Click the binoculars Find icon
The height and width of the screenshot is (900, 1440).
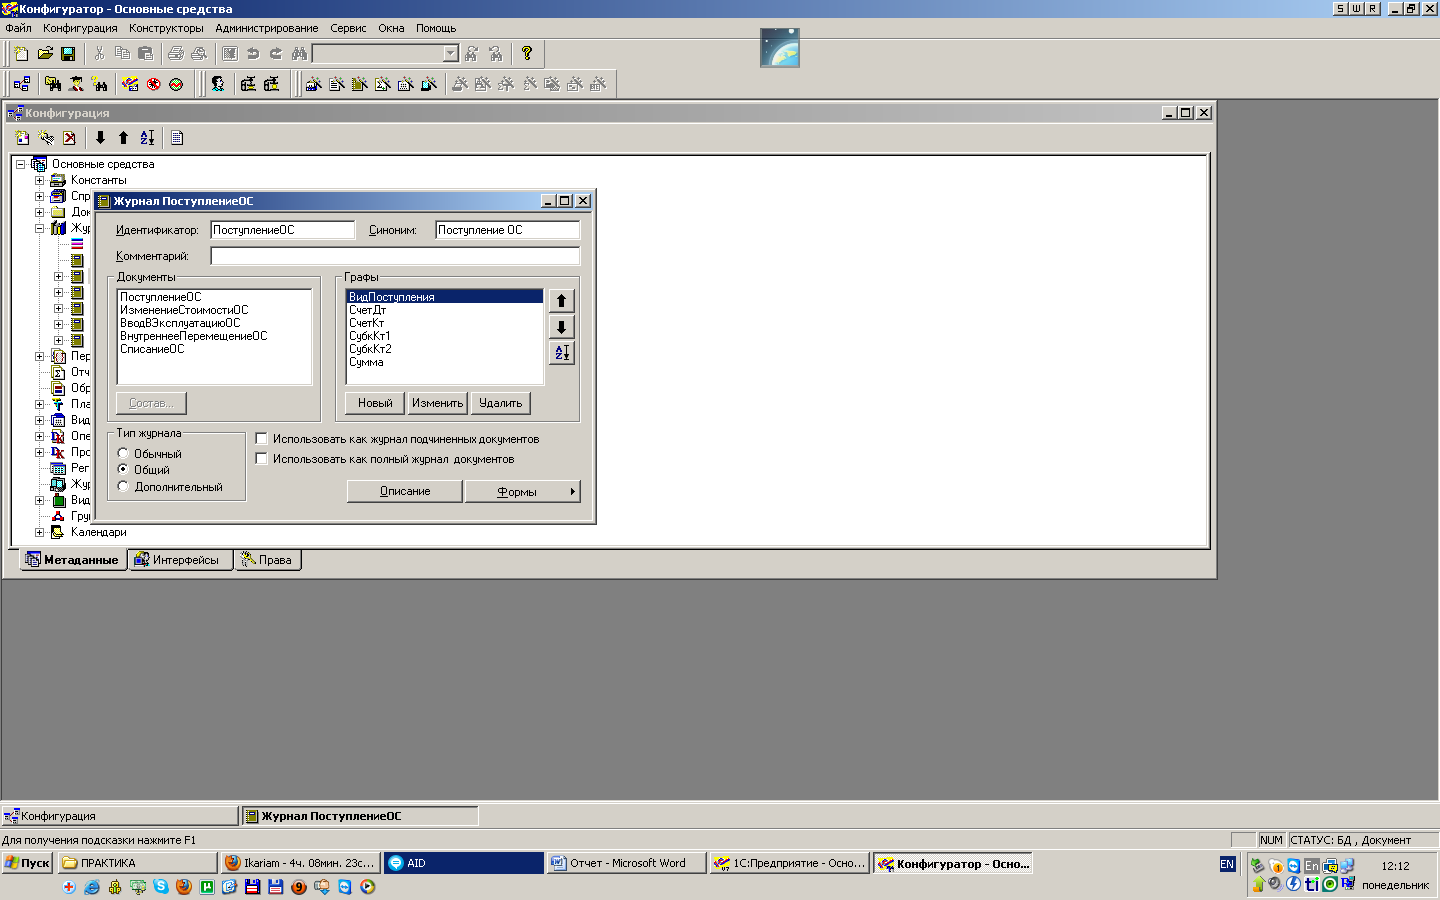coord(299,53)
